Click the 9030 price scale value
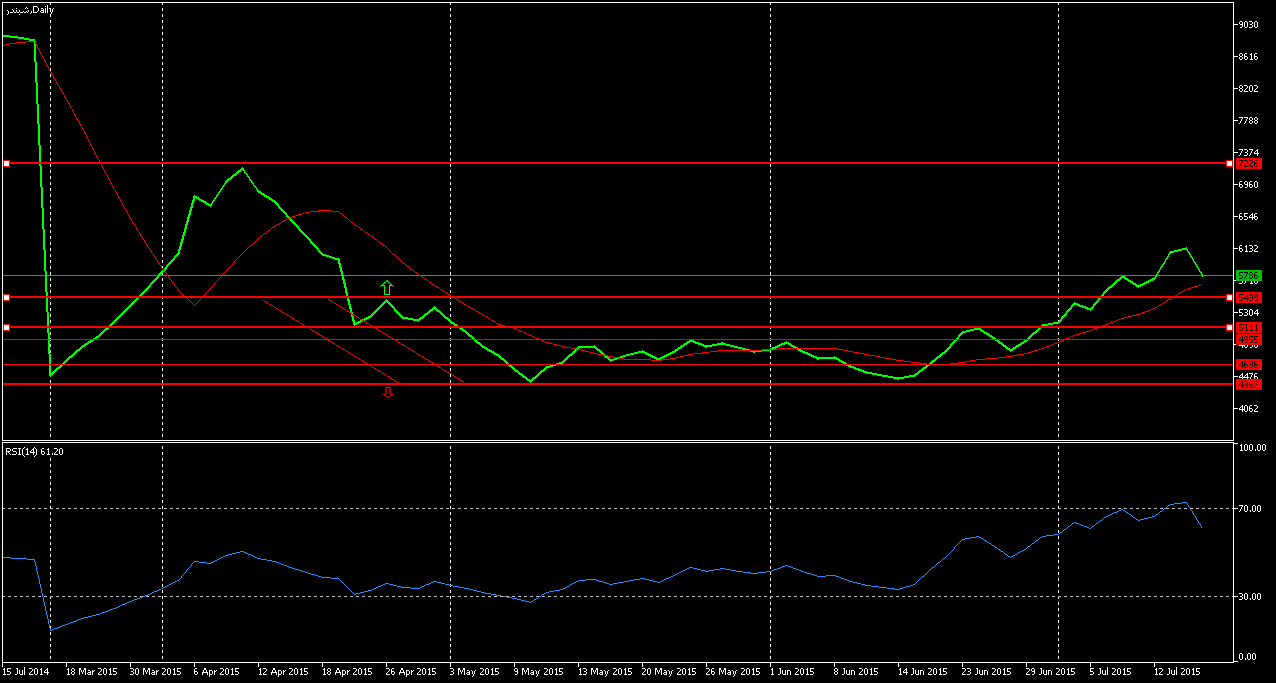The image size is (1276, 683). tap(1249, 24)
